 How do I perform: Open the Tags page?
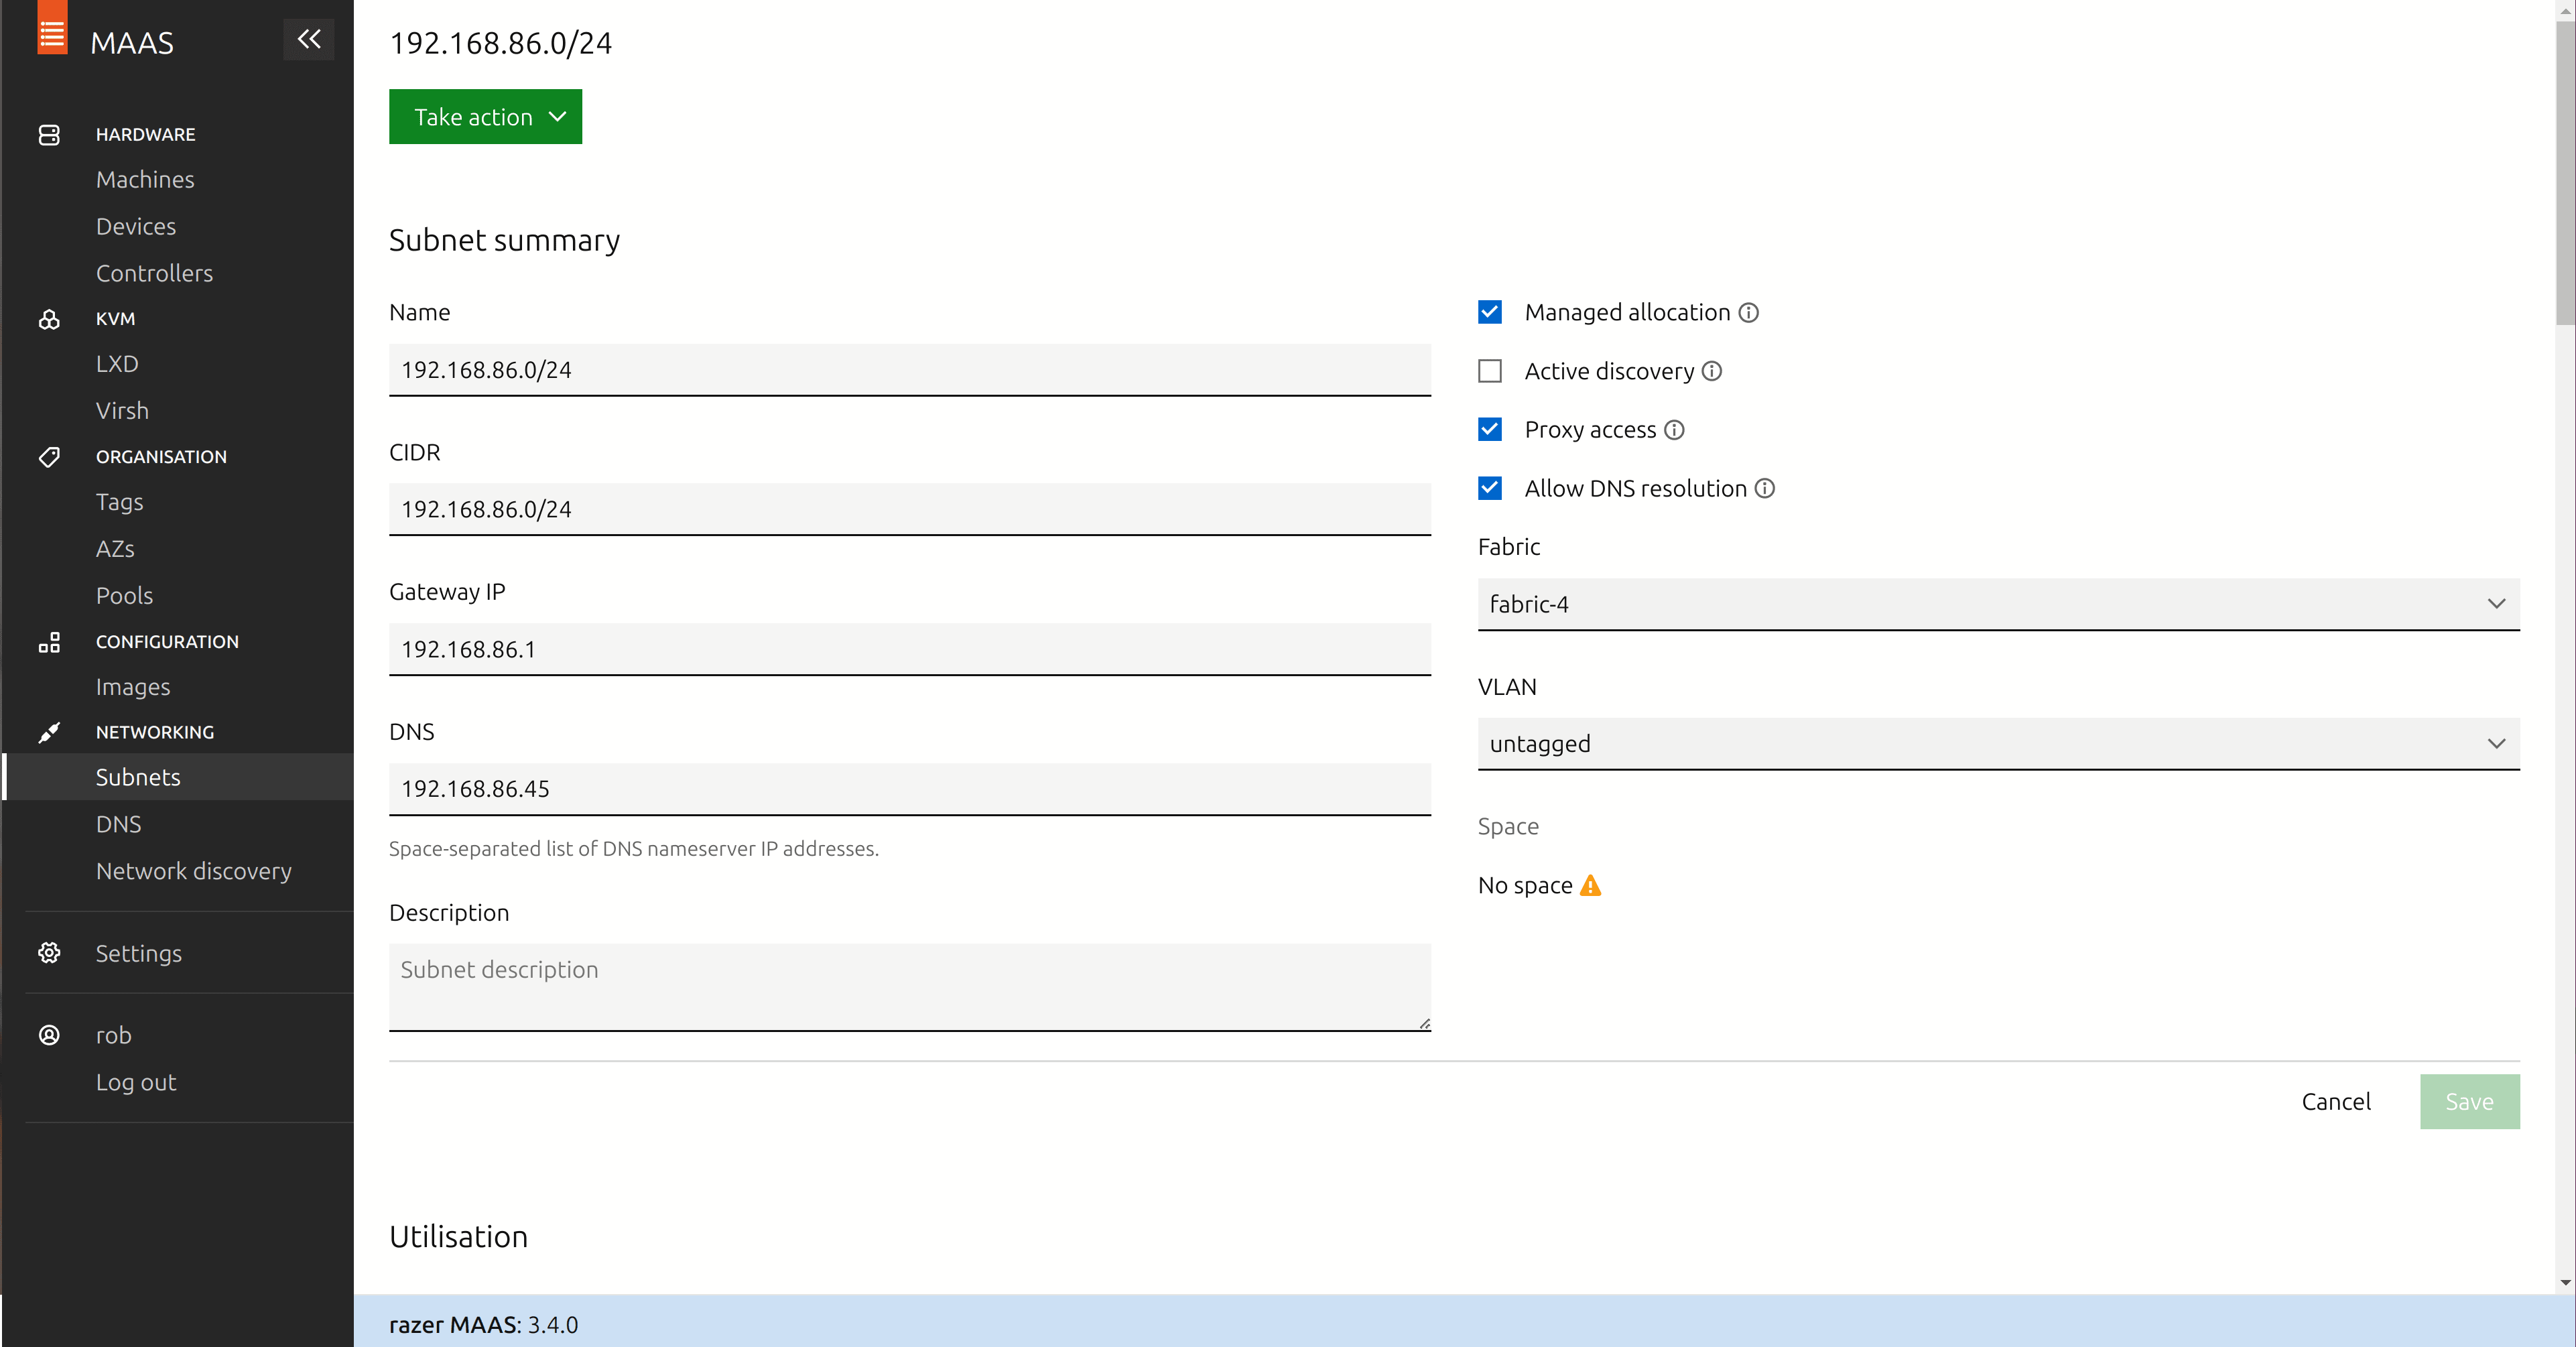pos(119,502)
